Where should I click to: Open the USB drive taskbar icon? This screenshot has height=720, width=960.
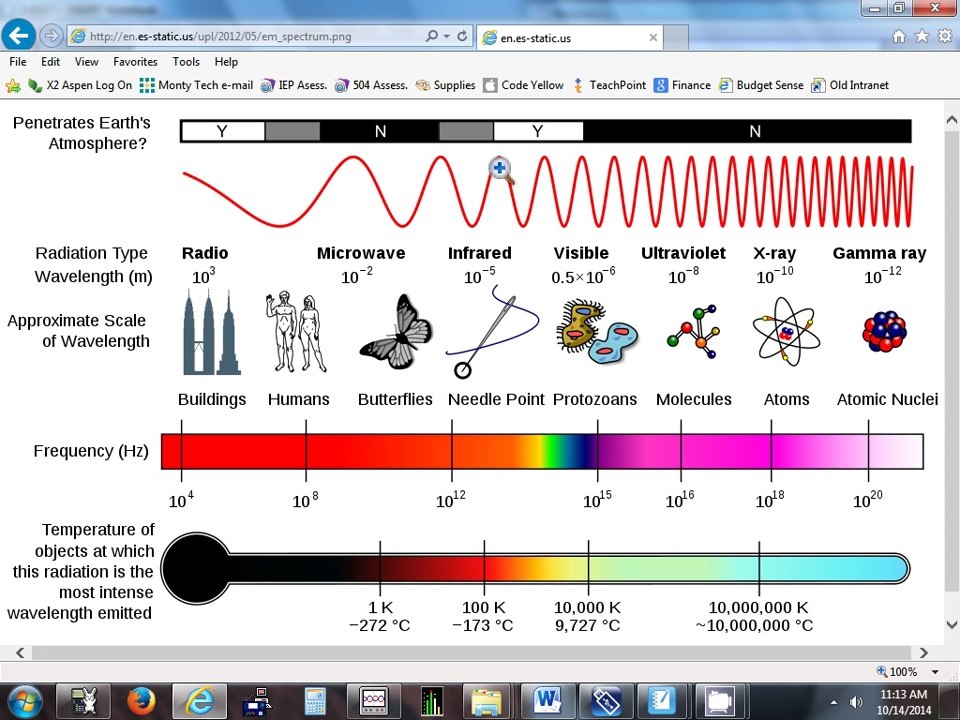[606, 701]
